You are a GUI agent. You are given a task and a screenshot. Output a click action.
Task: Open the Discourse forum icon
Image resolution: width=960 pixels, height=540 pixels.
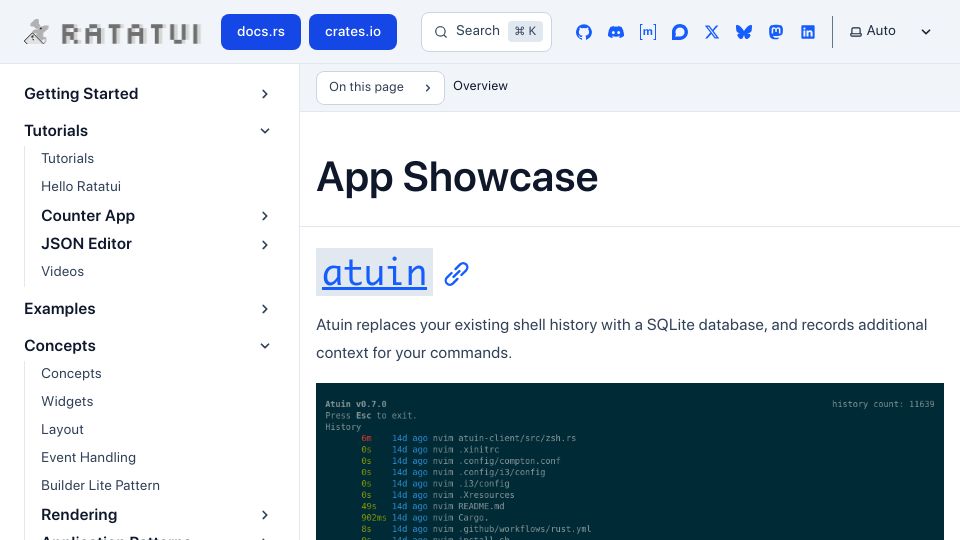click(680, 32)
